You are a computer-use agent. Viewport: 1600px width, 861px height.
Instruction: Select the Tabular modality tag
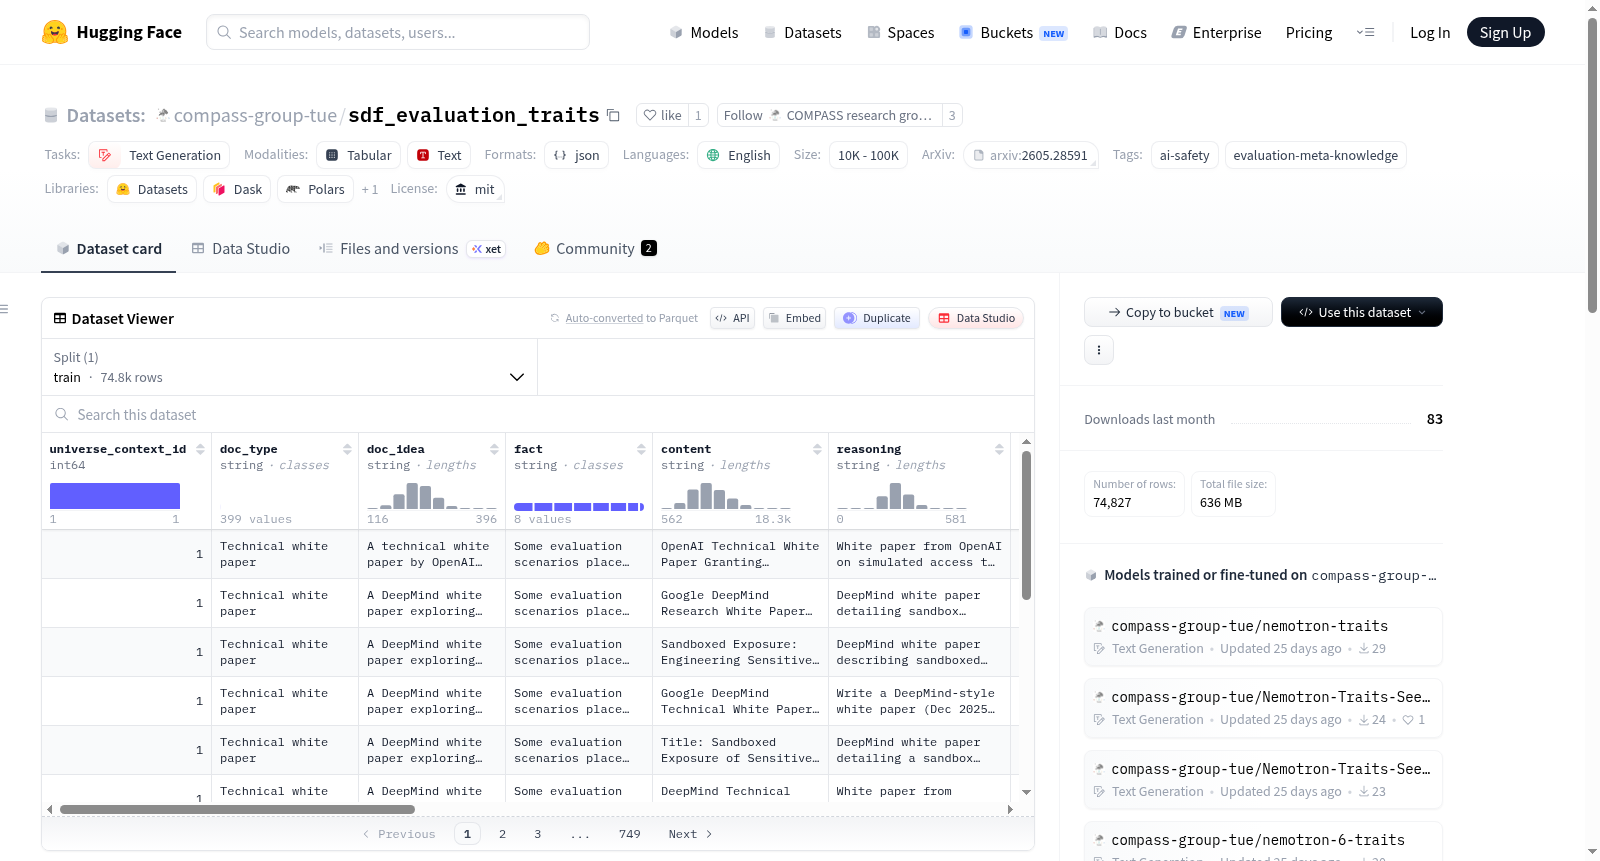tap(359, 155)
